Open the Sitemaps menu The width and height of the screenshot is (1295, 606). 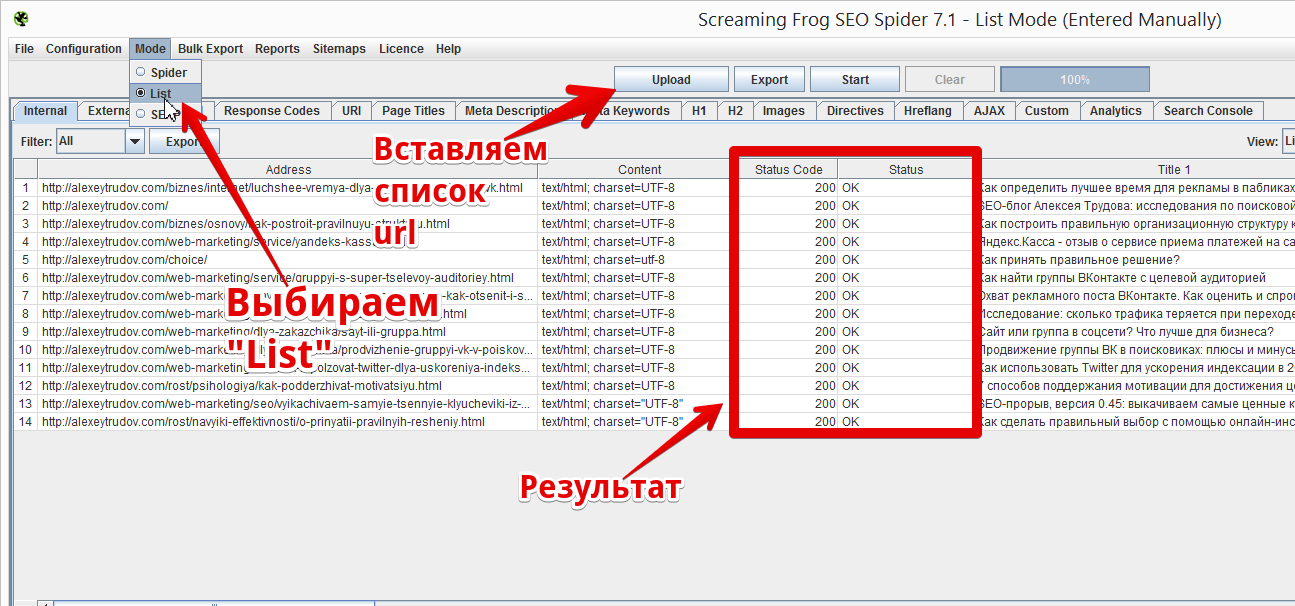(339, 49)
